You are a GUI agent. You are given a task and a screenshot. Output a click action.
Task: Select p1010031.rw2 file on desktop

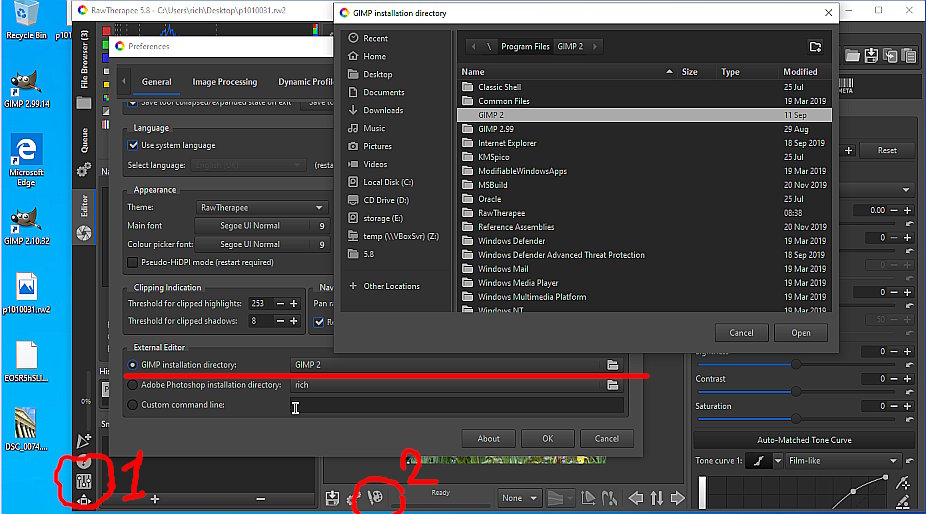26,294
